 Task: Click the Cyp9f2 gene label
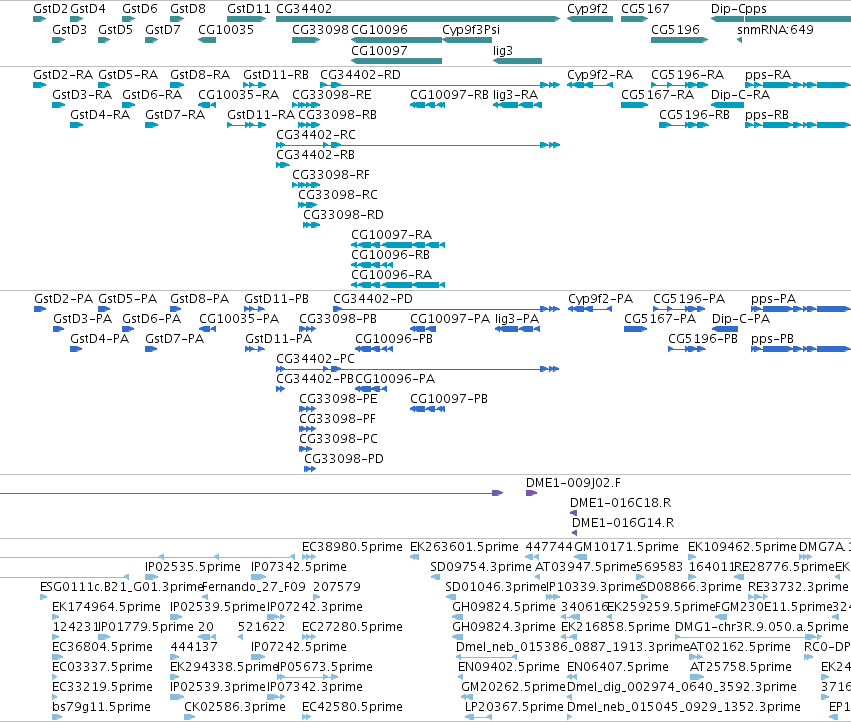tap(587, 9)
